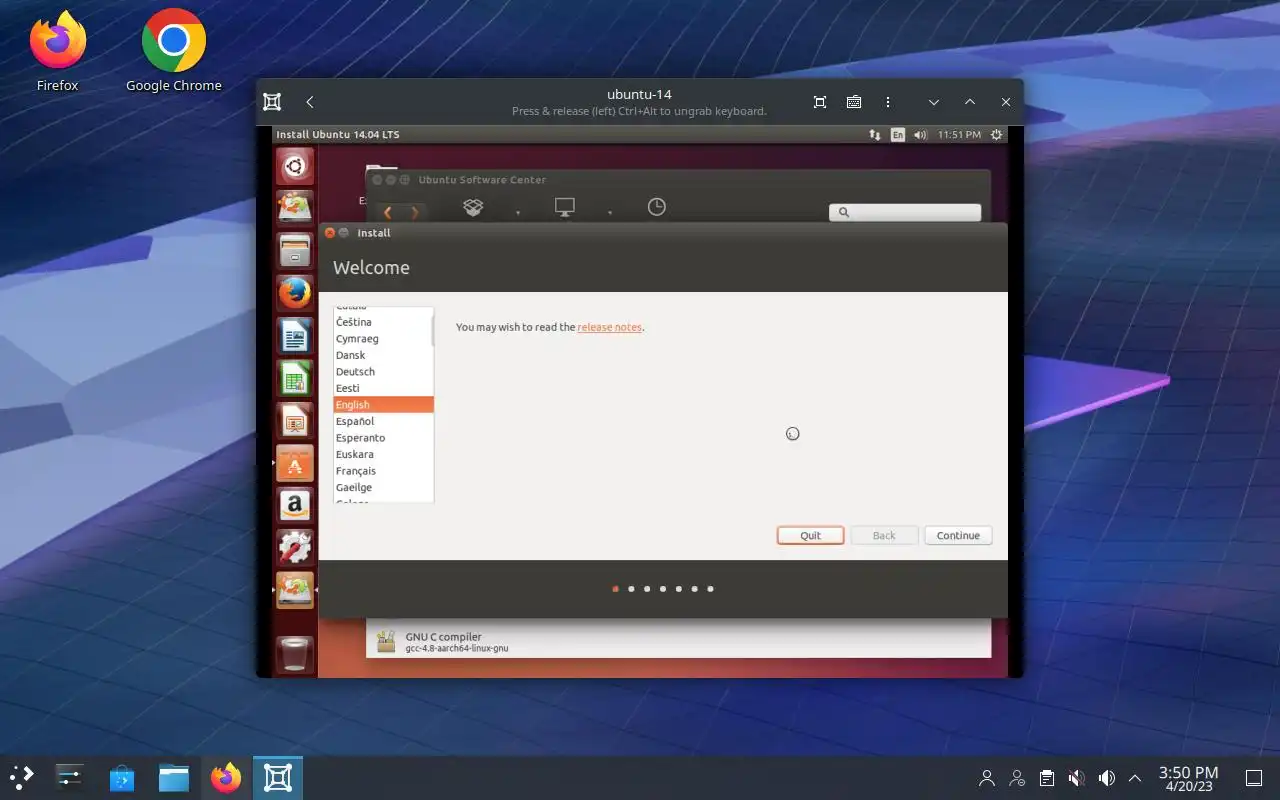1280x800 pixels.
Task: Click the Software Center search field
Action: click(x=905, y=212)
